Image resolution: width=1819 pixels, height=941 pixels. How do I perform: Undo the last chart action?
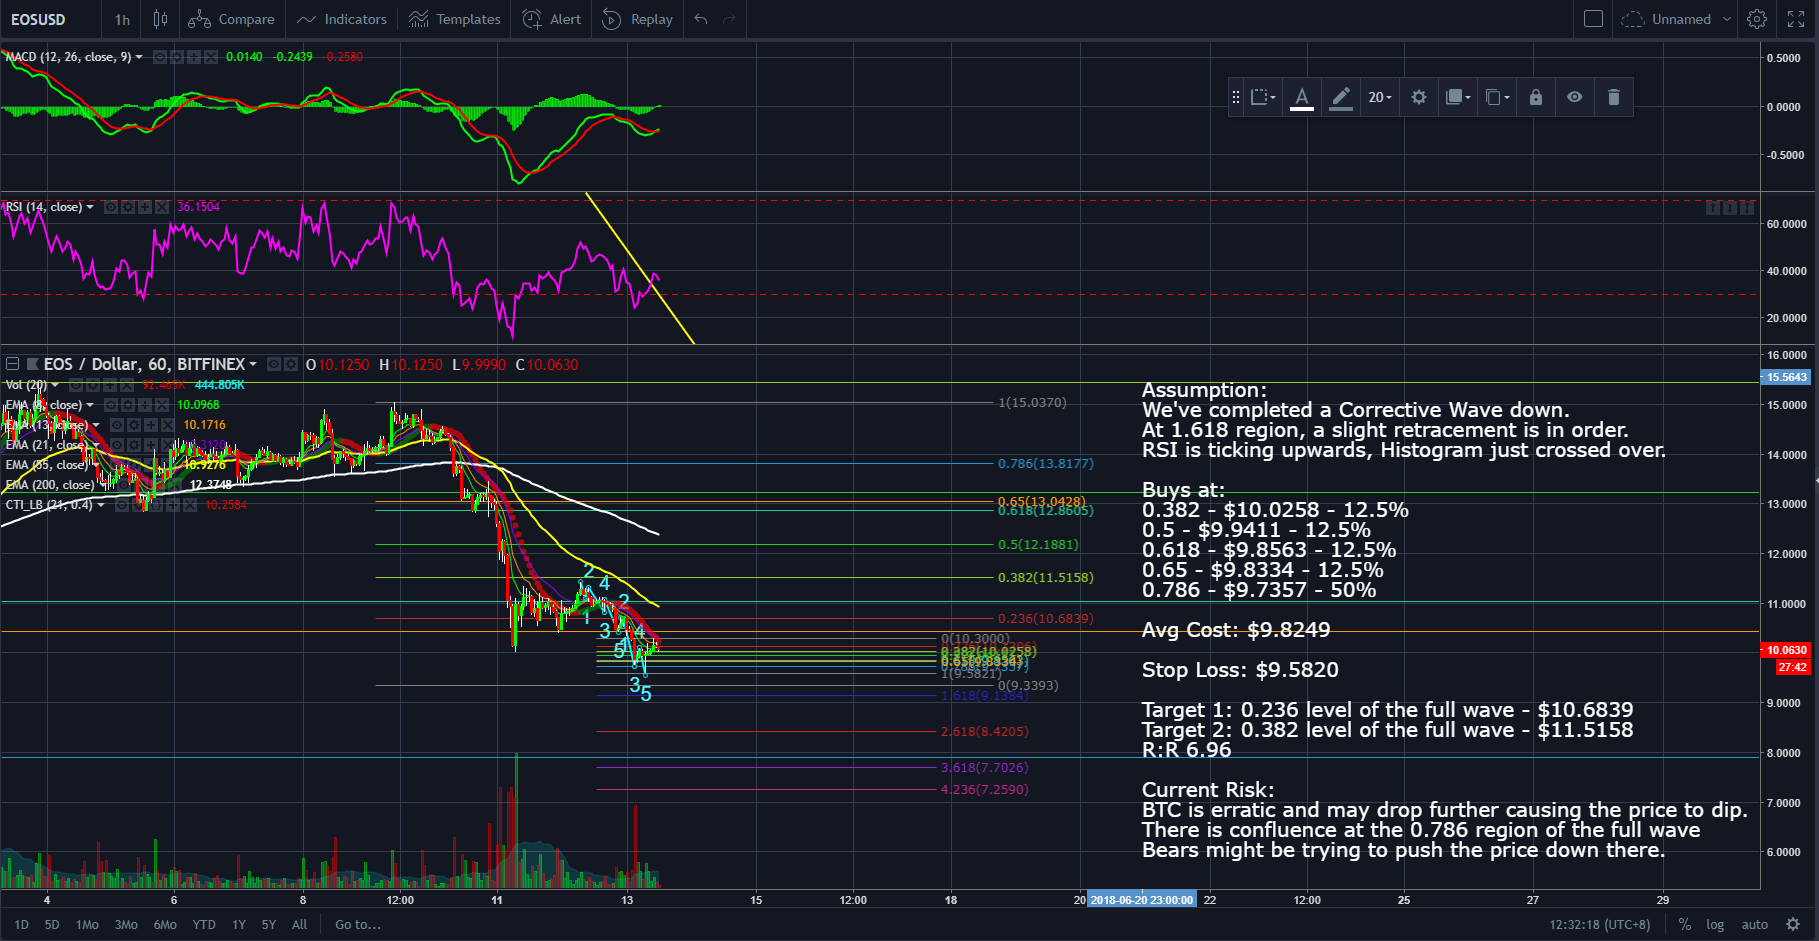[x=701, y=19]
